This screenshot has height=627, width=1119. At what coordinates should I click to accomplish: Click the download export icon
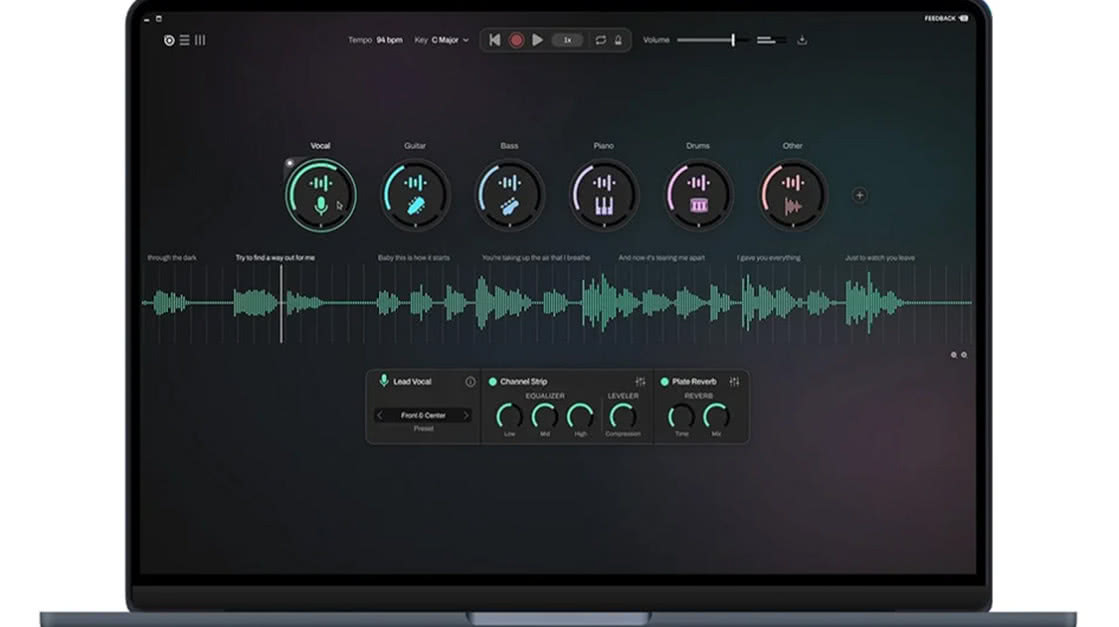point(802,40)
